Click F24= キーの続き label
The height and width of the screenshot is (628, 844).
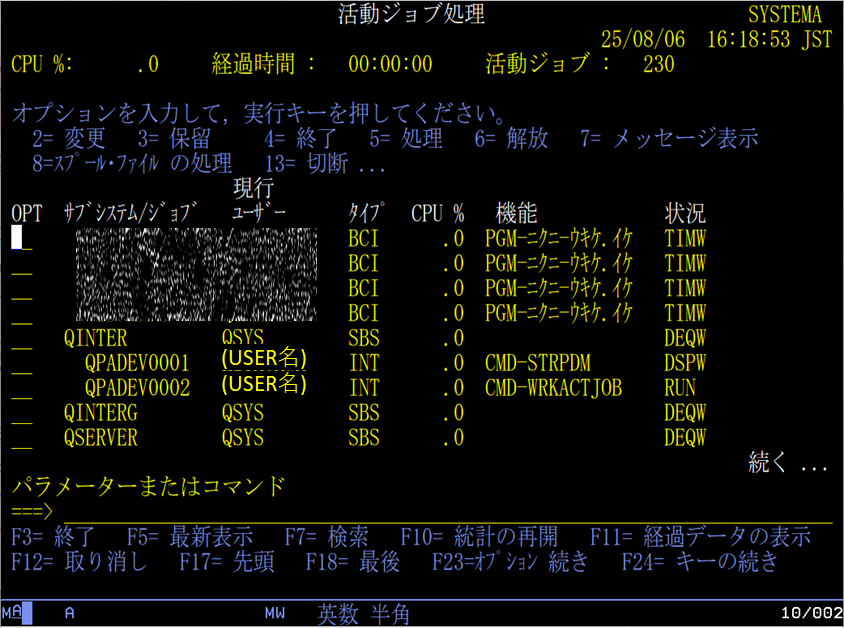click(x=700, y=561)
